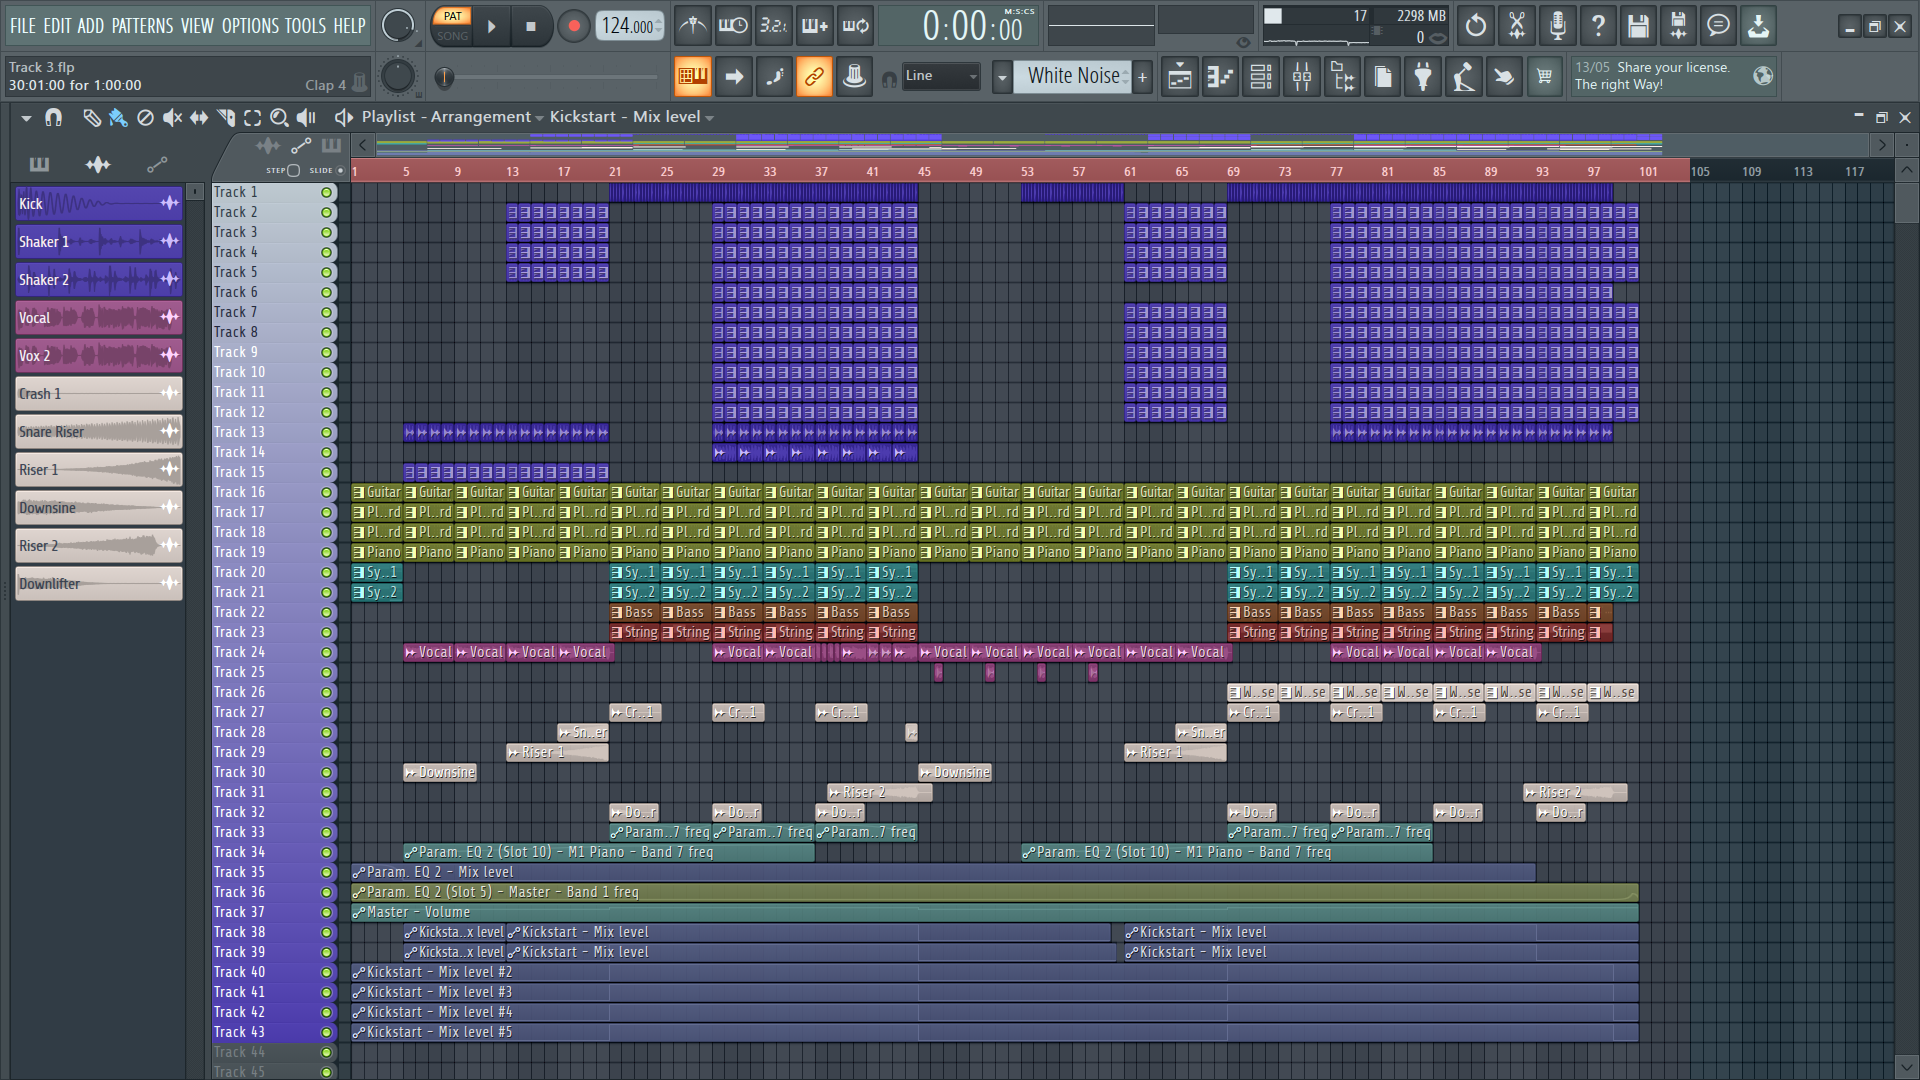Open the TOOLS menu
Image resolution: width=1920 pixels, height=1080 pixels.
305,26
